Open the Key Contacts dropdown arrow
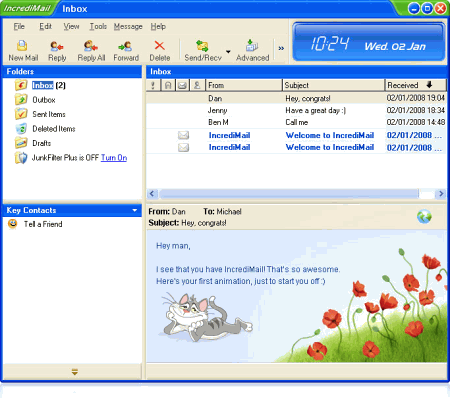 pos(135,210)
